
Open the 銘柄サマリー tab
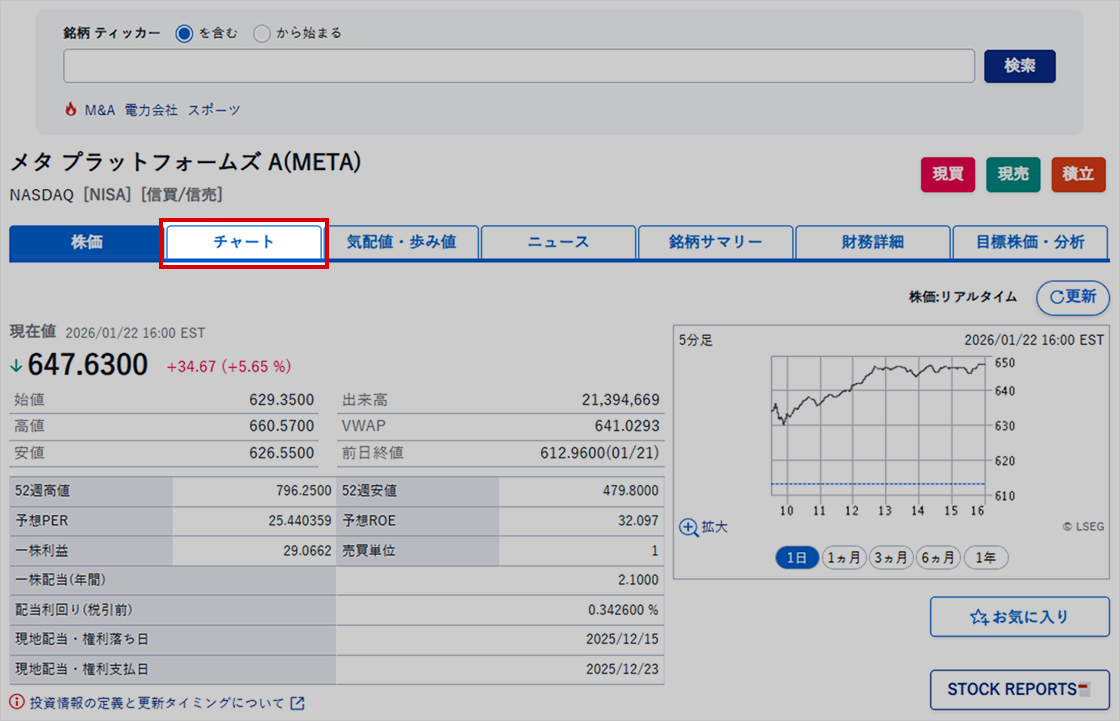tap(715, 241)
